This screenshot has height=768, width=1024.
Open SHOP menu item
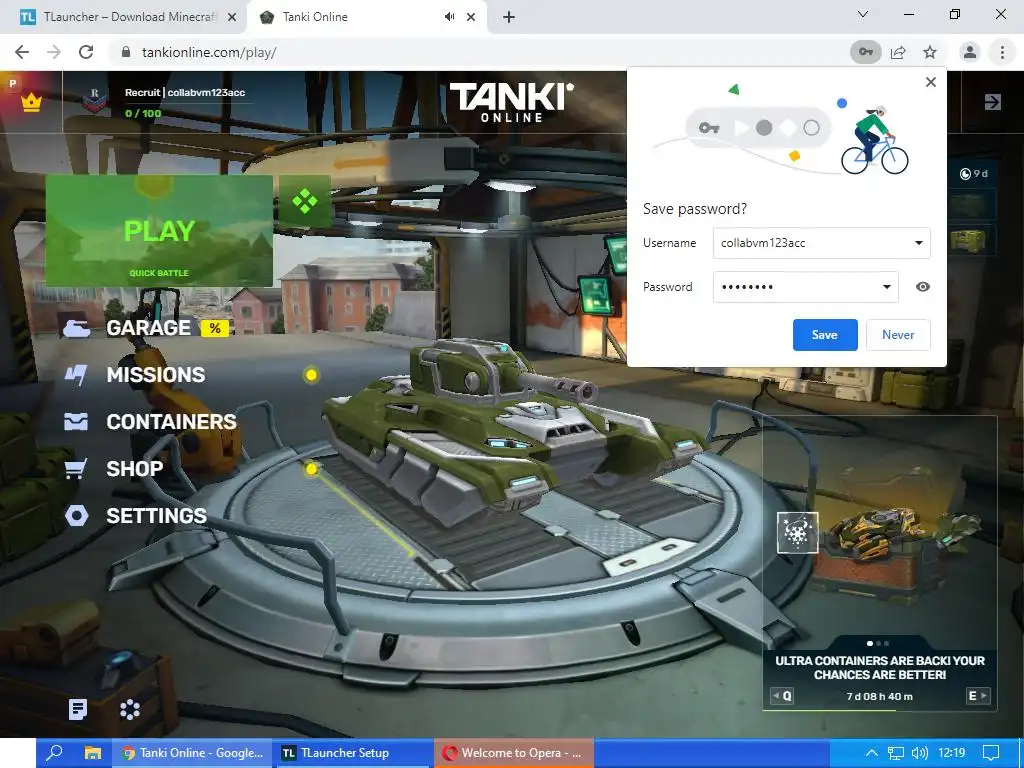point(135,469)
